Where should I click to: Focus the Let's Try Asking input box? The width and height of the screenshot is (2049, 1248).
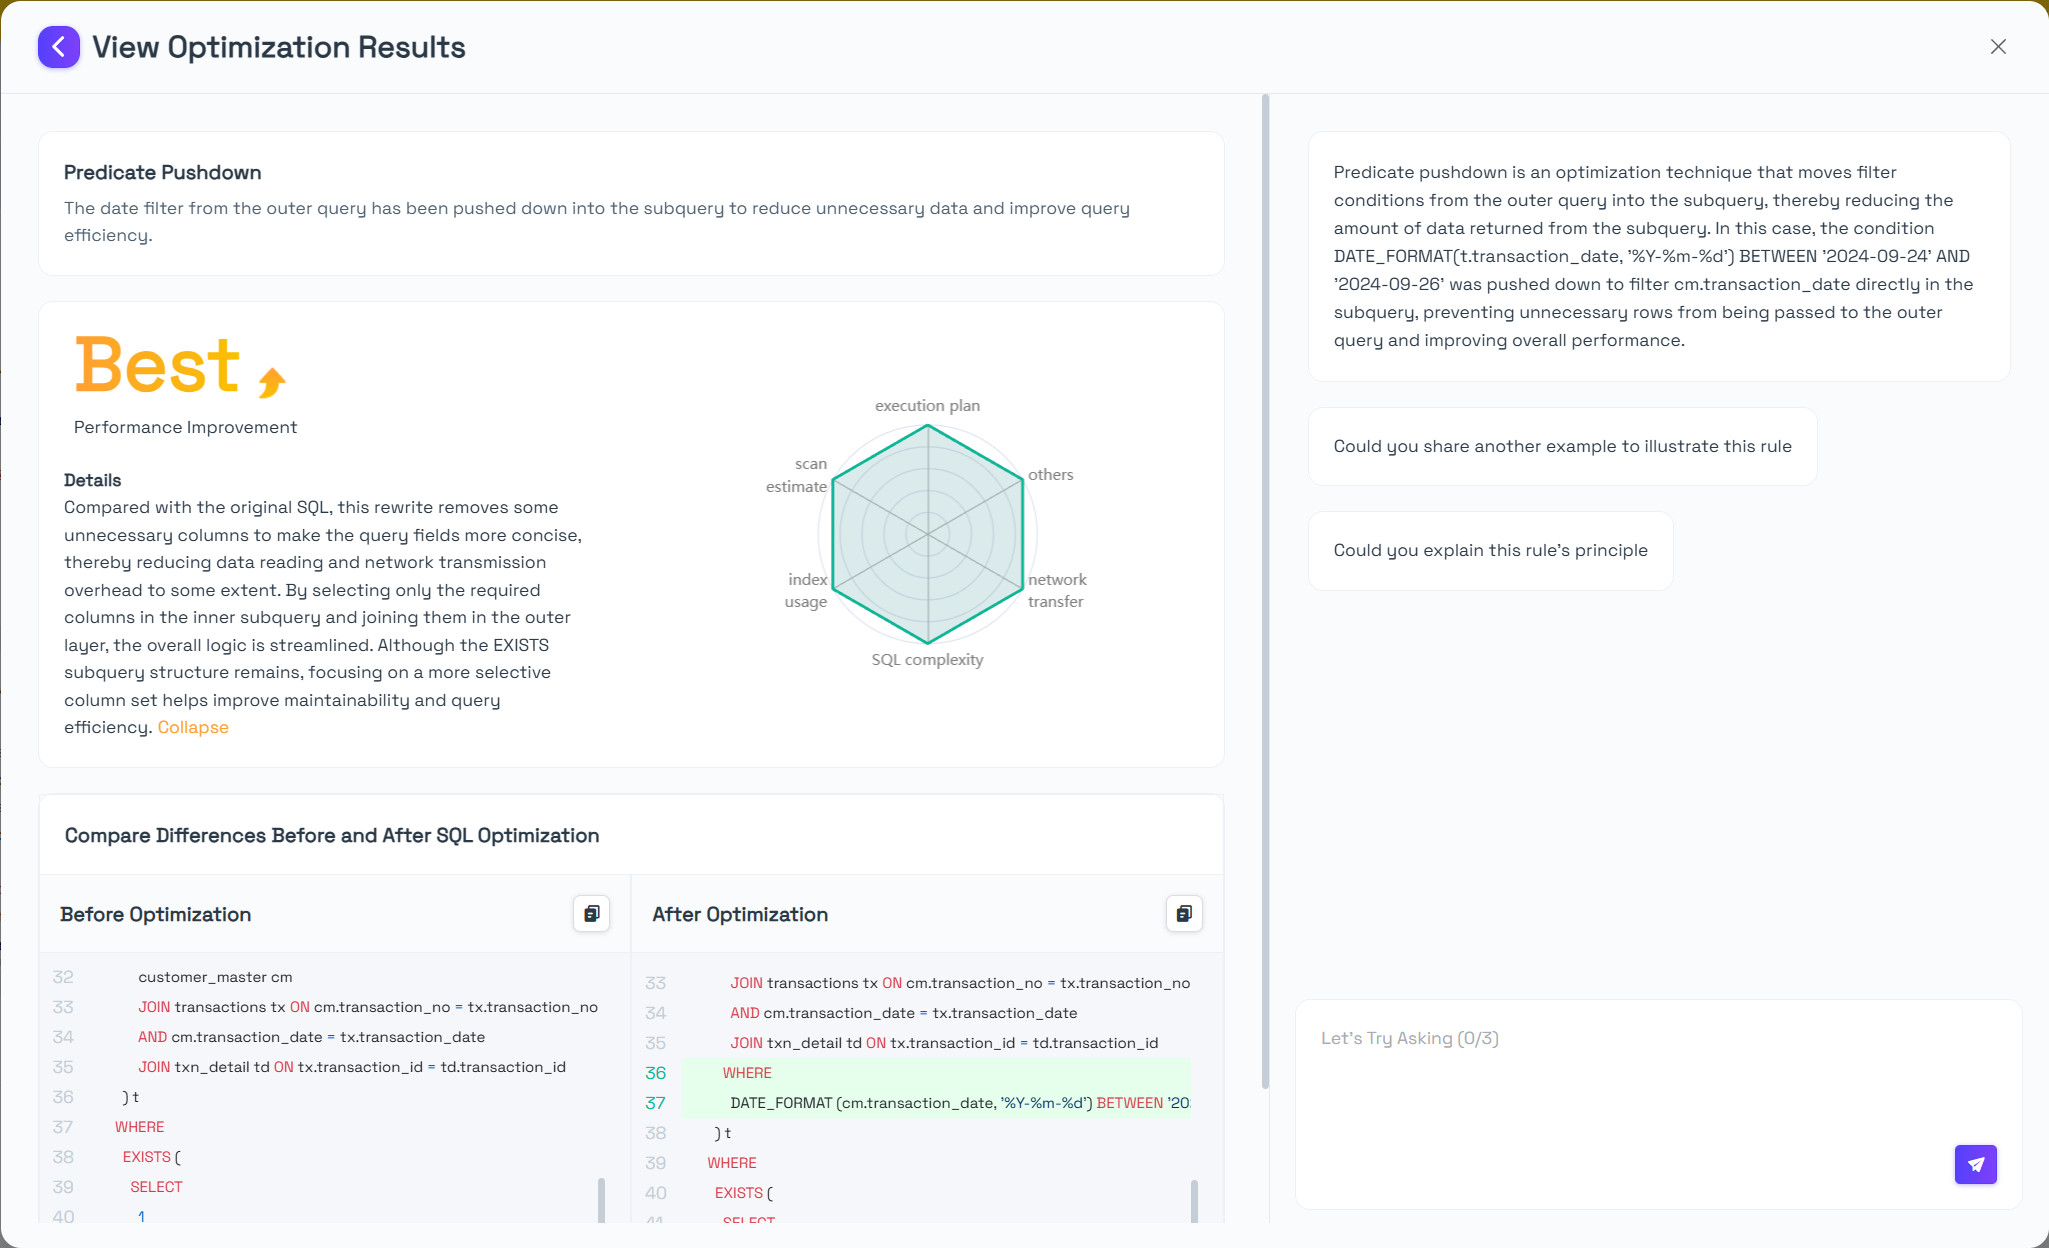[1630, 1090]
